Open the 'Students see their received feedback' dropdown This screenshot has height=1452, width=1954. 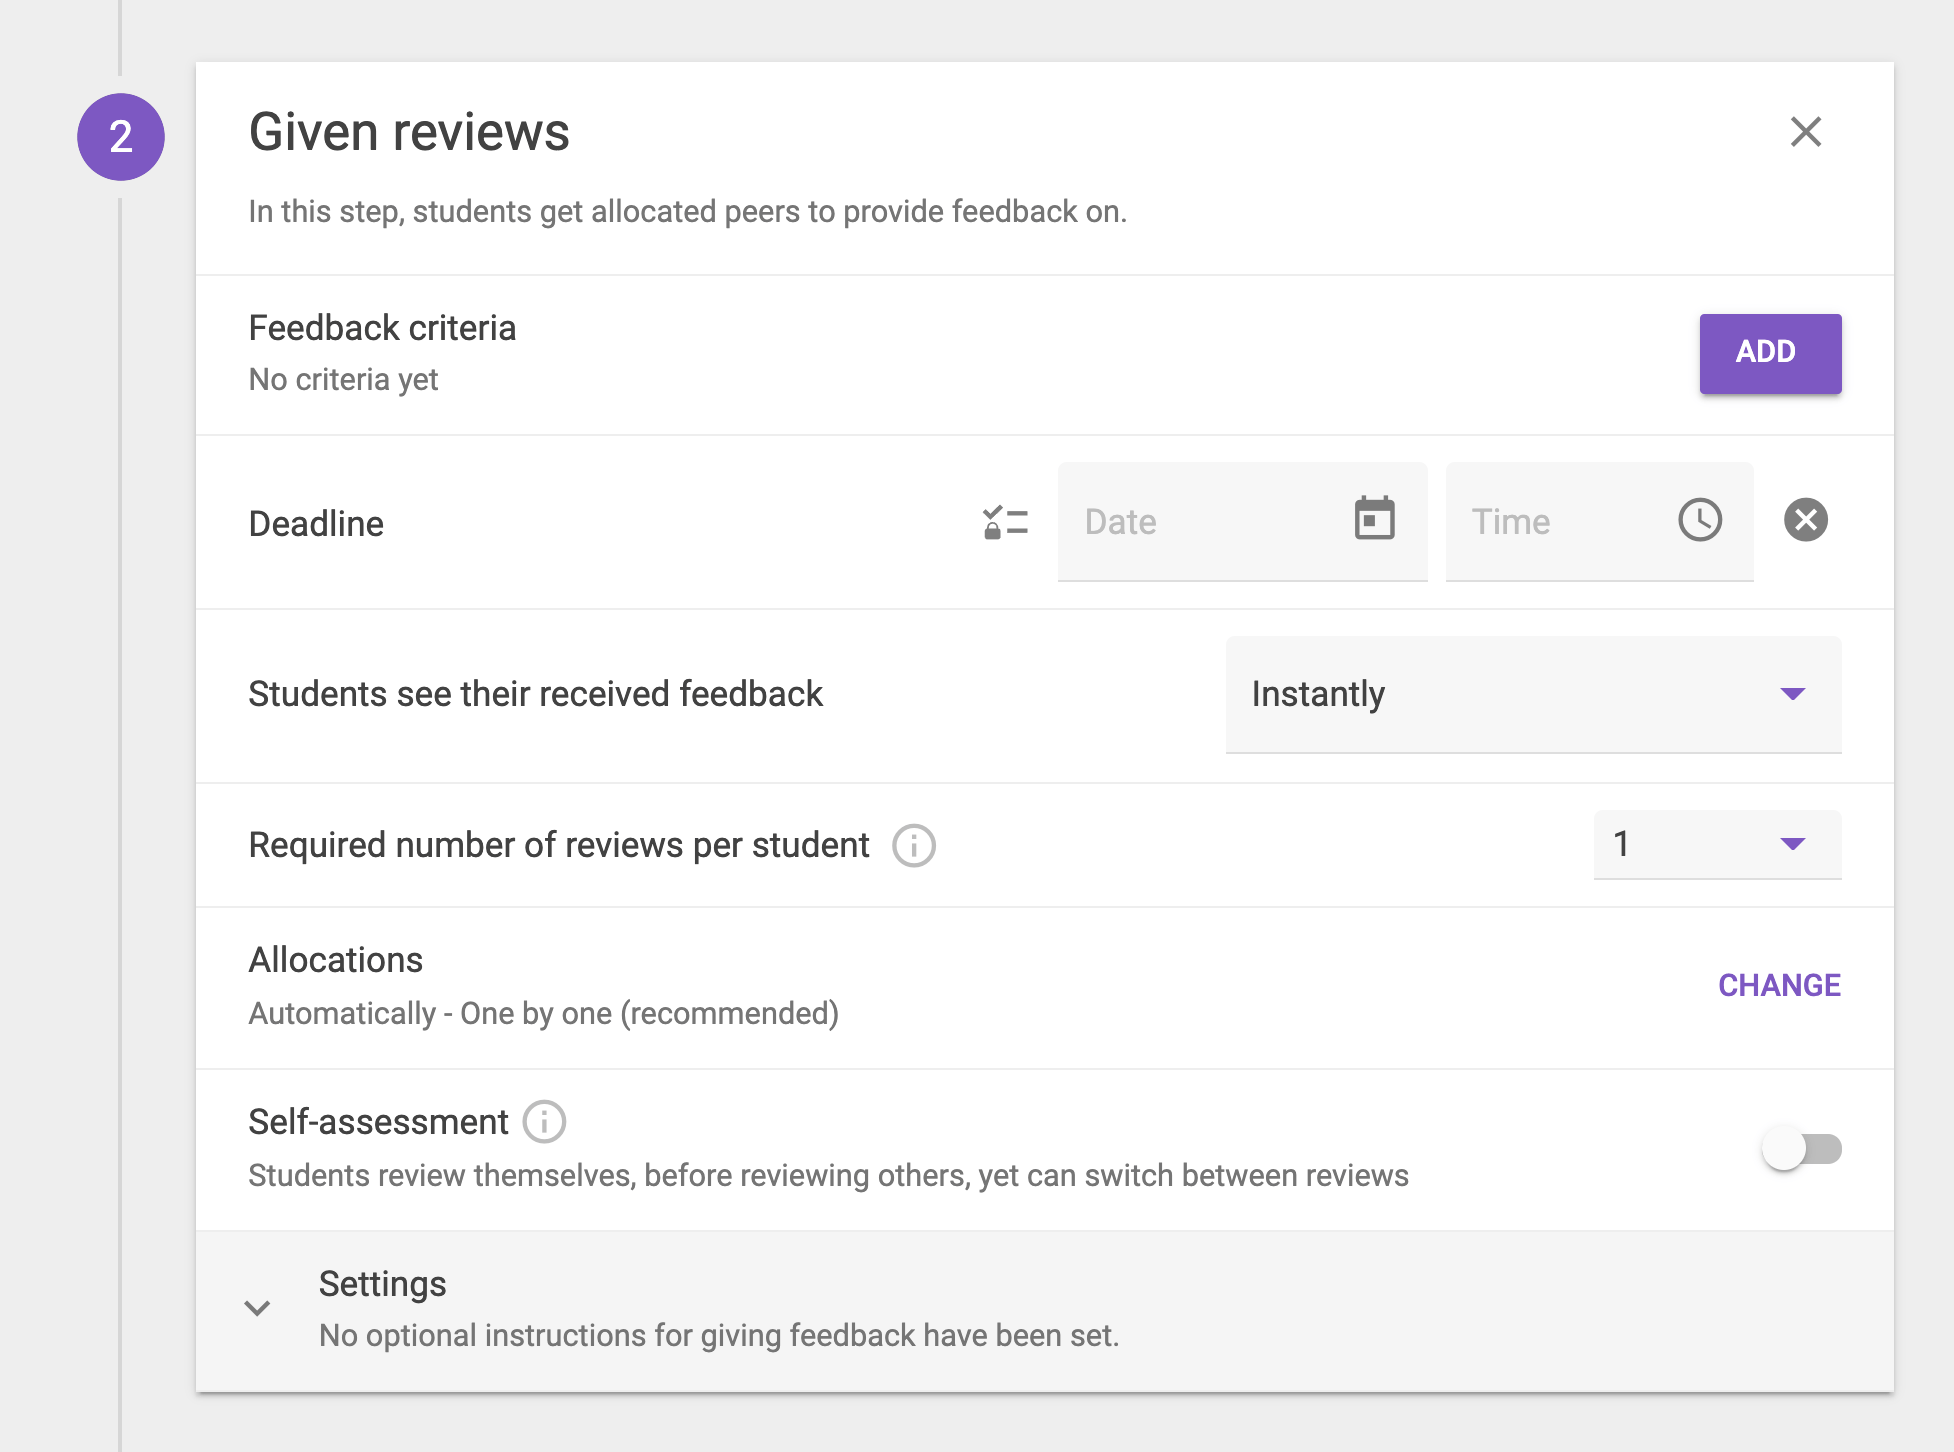[1532, 694]
